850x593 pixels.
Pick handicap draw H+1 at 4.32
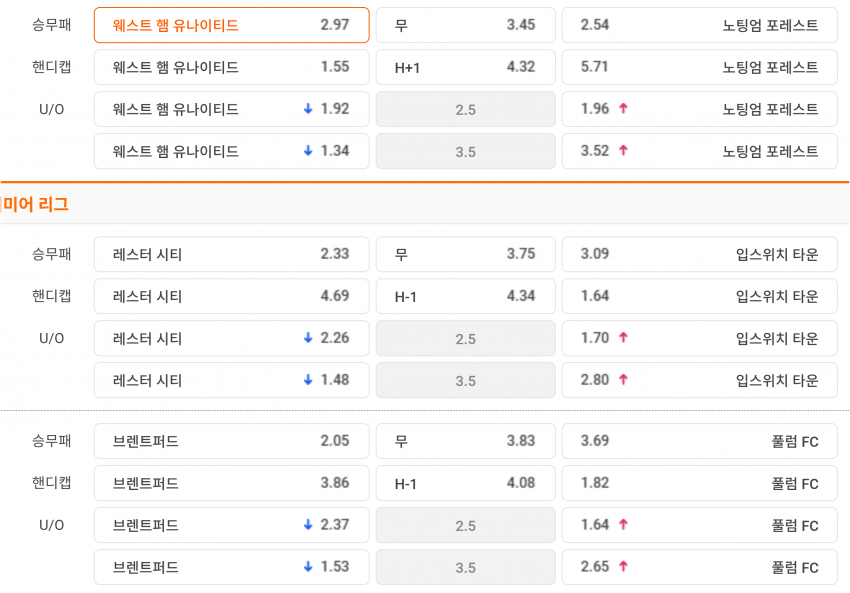coord(466,67)
